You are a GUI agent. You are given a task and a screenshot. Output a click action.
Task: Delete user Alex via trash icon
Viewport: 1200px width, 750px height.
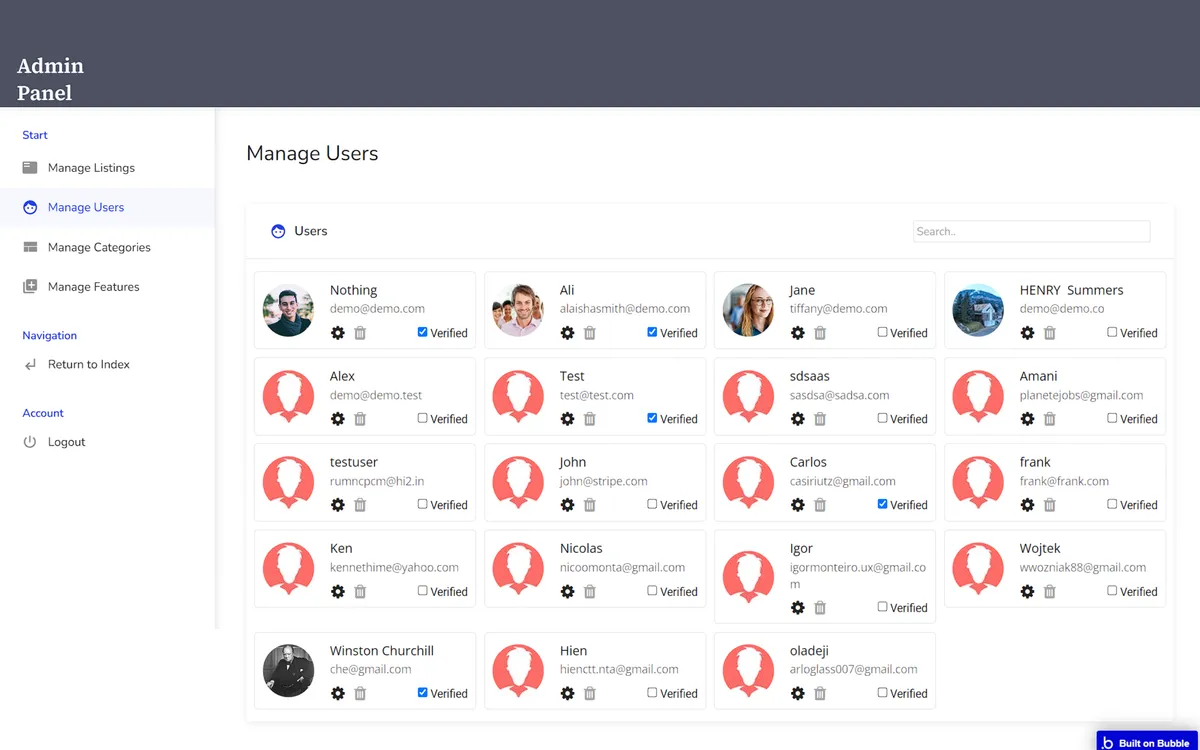pyautogui.click(x=360, y=419)
